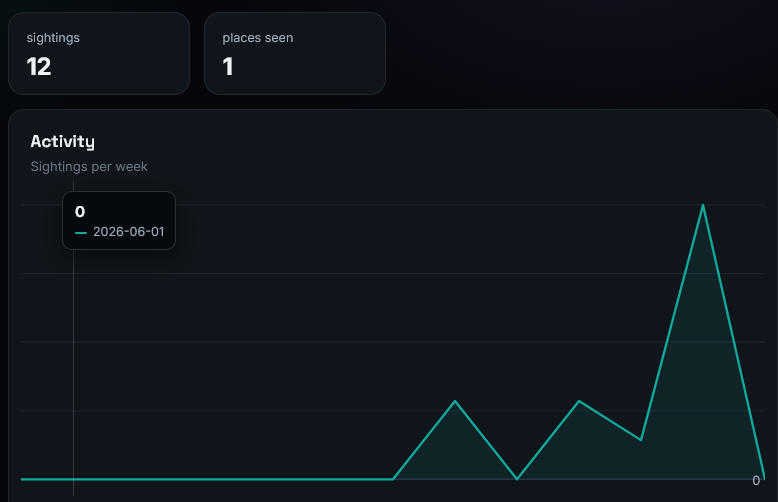The width and height of the screenshot is (778, 502).
Task: Click the bold 0 value in tooltip
Action: coord(80,212)
